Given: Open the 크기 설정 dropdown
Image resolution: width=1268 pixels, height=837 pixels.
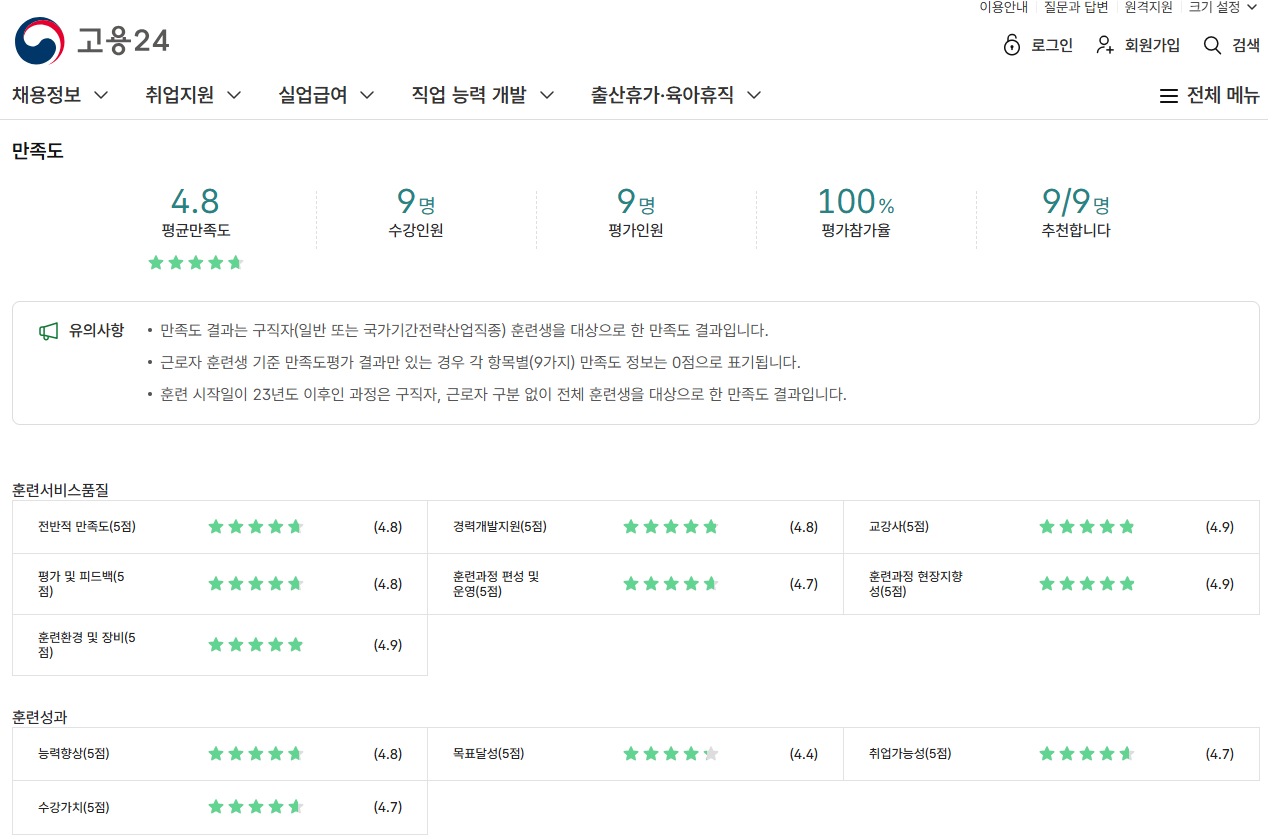Looking at the screenshot, I should (x=1222, y=7).
